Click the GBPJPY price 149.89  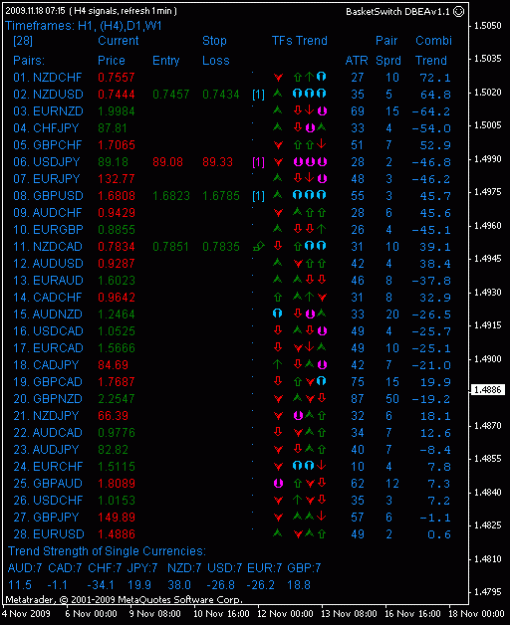point(116,517)
